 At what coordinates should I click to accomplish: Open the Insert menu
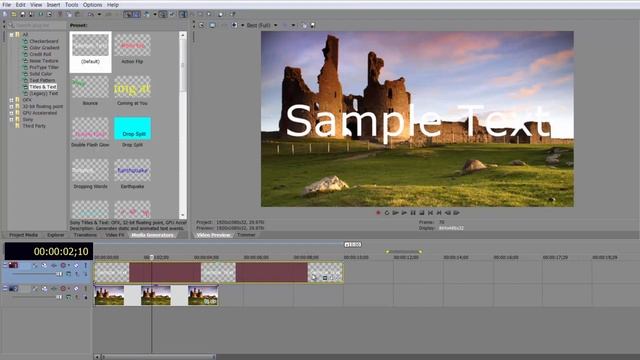click(x=53, y=5)
